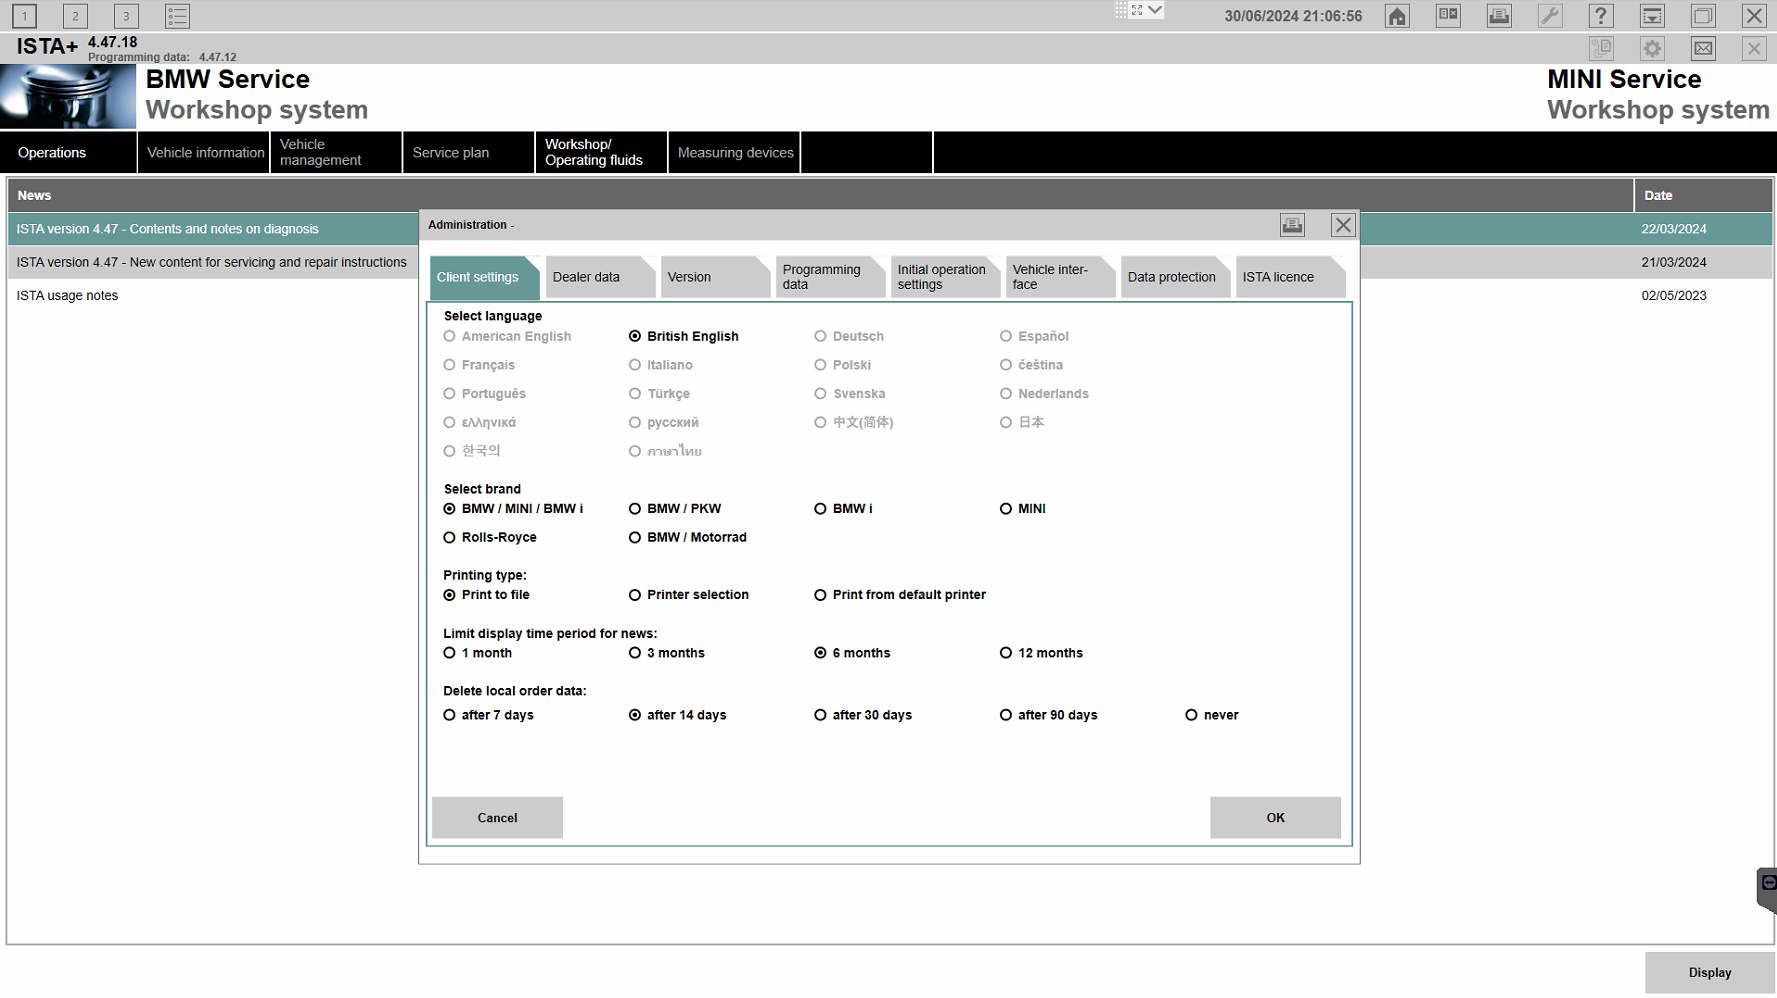Delete order data after 14 days
The height and width of the screenshot is (998, 1777).
pyautogui.click(x=678, y=715)
